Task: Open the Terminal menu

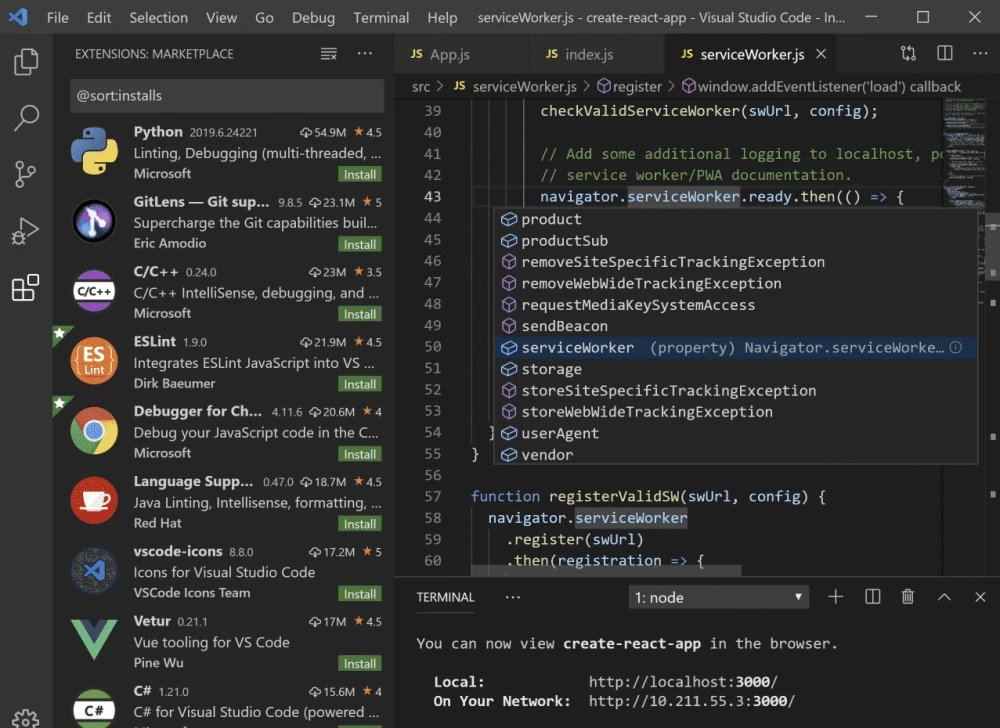Action: click(381, 18)
